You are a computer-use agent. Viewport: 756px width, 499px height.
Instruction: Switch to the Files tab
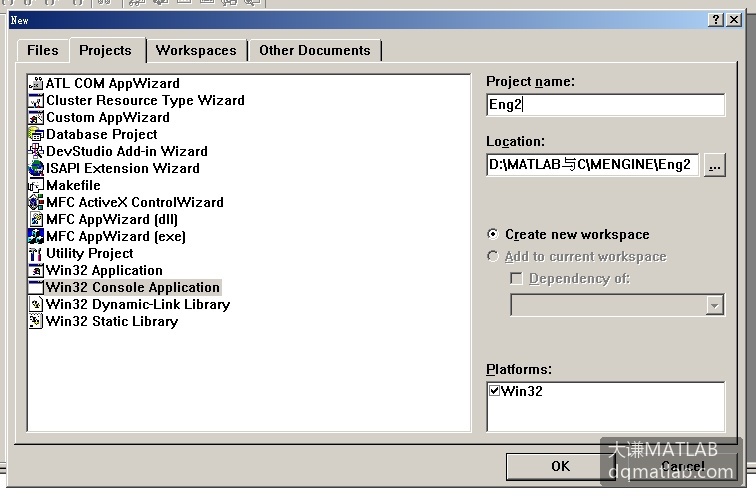point(43,50)
